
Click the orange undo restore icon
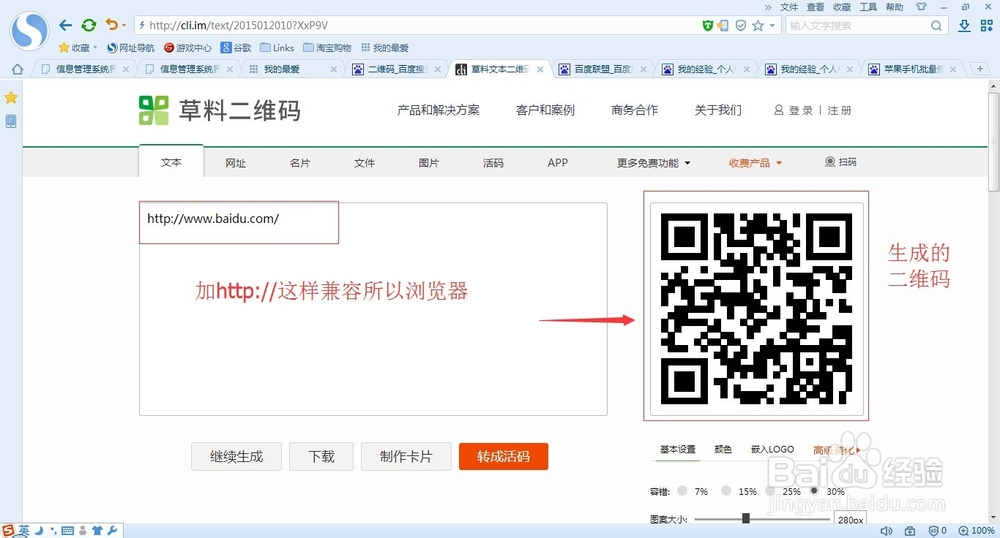[112, 25]
